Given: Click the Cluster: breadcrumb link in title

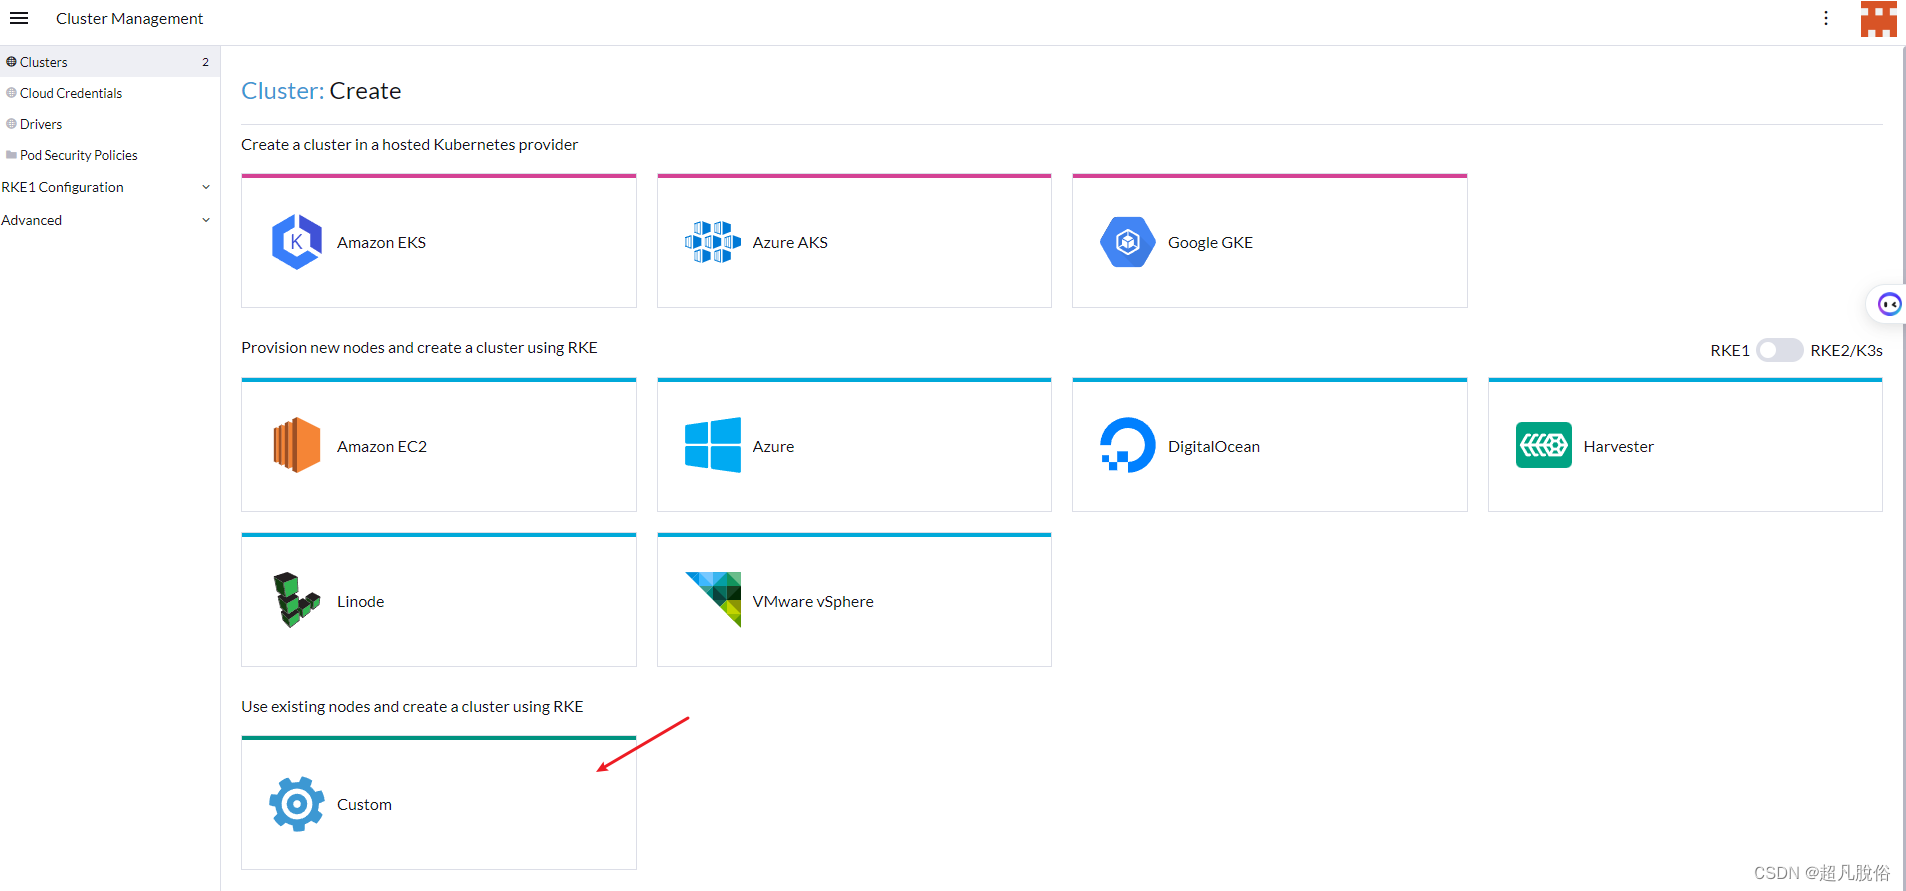Looking at the screenshot, I should 282,91.
